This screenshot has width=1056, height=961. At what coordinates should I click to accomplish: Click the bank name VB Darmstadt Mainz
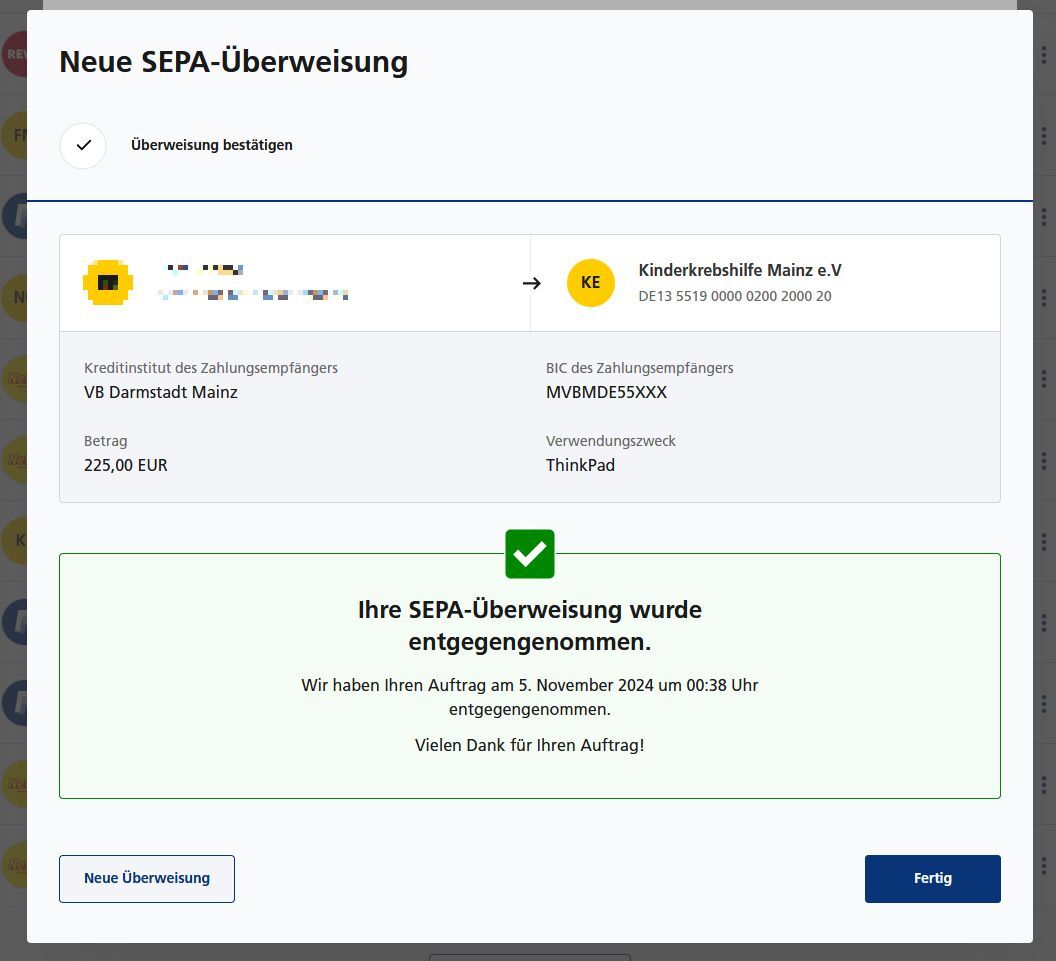click(161, 392)
